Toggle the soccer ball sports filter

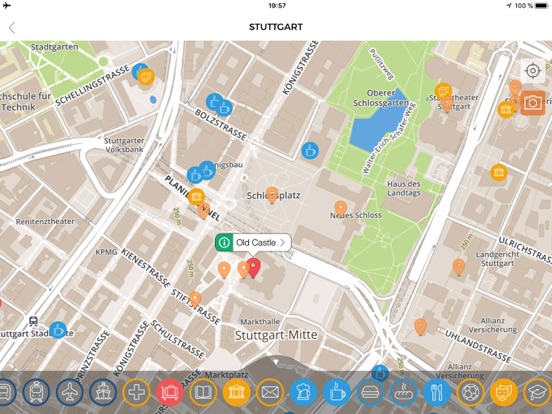[470, 392]
